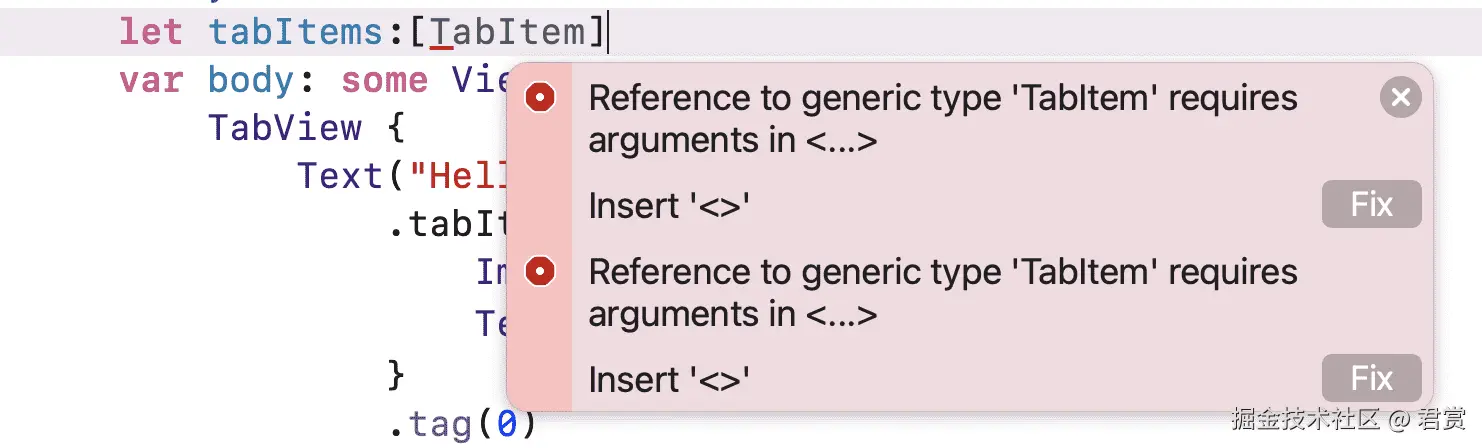1482x448 pixels.
Task: Apply the second Fix button
Action: click(1371, 379)
